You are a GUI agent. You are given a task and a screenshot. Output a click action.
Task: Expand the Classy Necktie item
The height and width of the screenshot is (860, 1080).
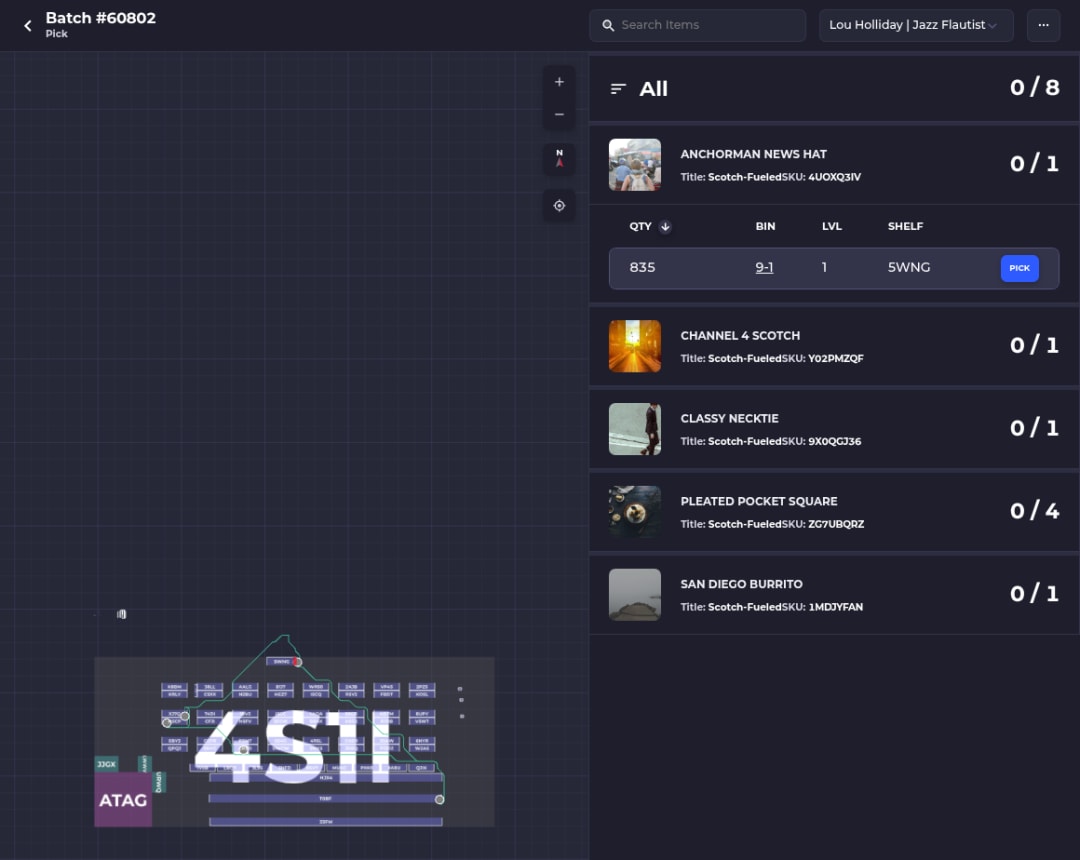tap(833, 429)
